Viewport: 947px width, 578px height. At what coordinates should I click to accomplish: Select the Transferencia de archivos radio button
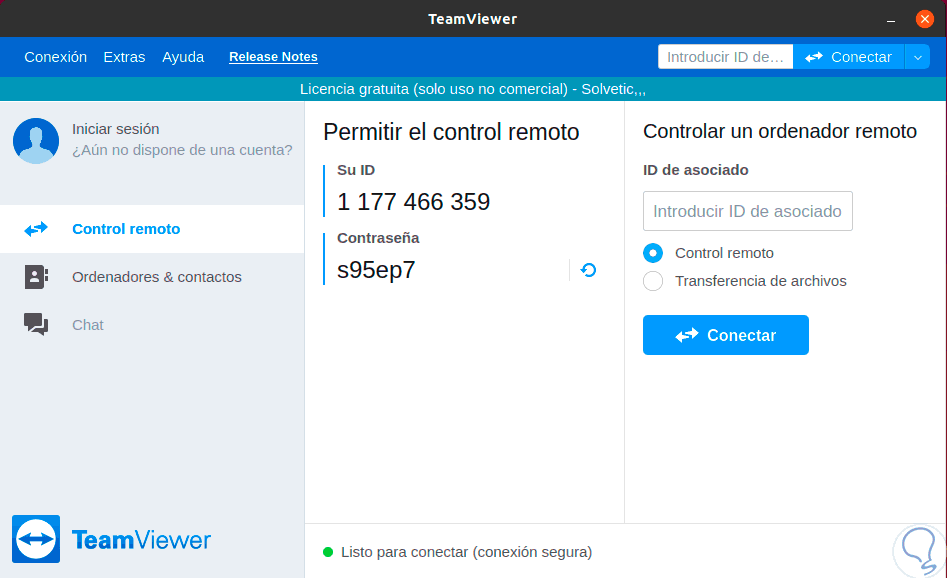(x=653, y=281)
